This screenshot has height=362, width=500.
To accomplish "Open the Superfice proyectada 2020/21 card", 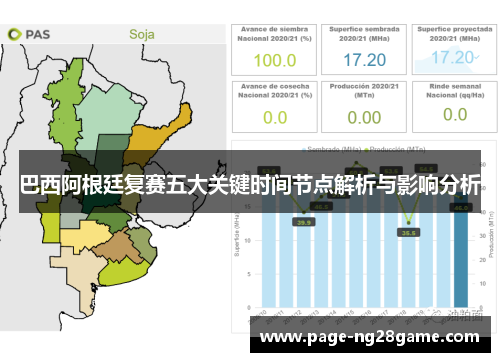I will pos(454,49).
